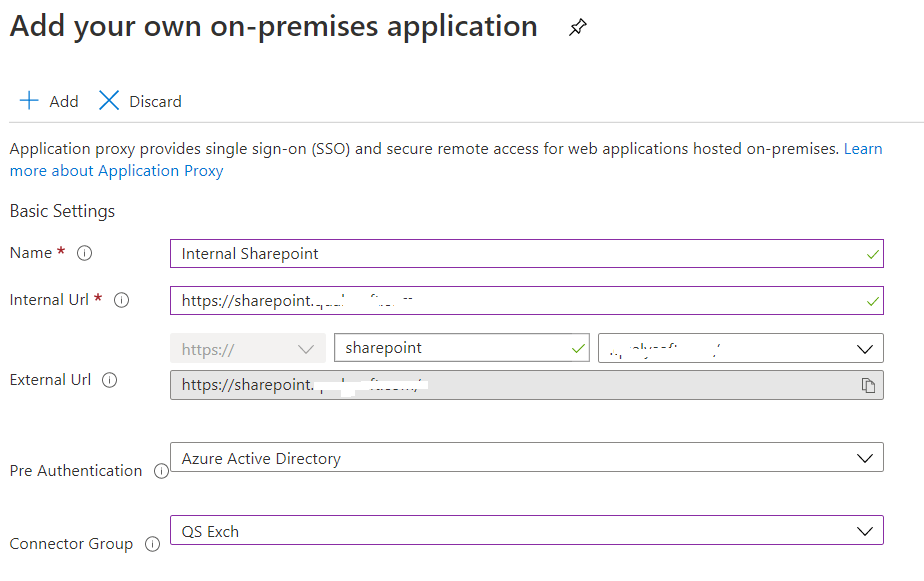Show info tooltip for Pre Authentication

(x=161, y=471)
